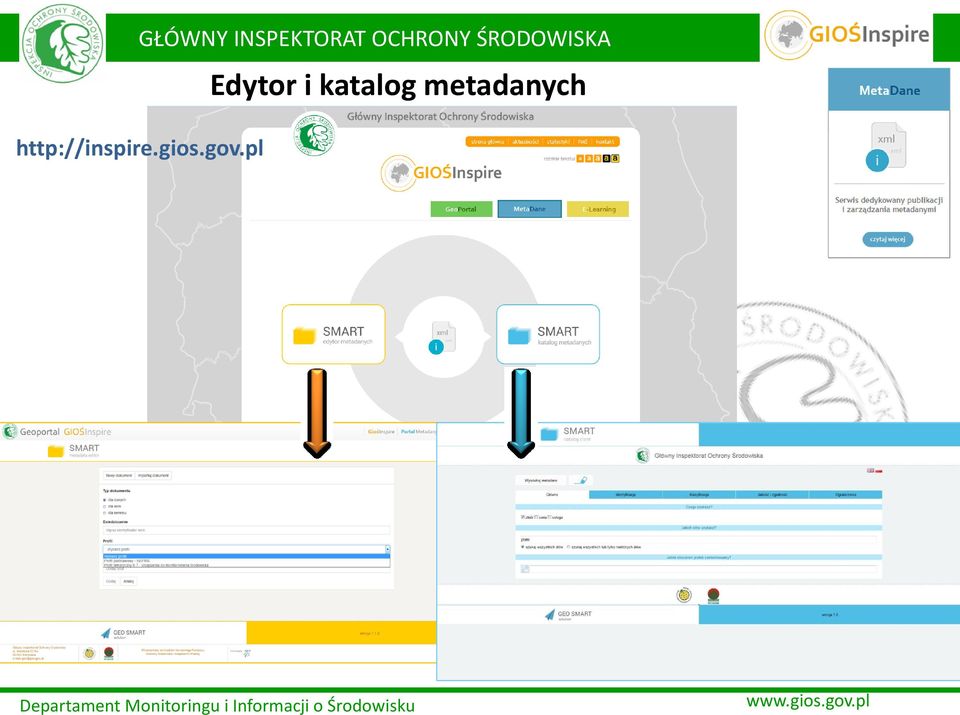Image resolution: width=960 pixels, height=715 pixels.
Task: Click the blue SMART folder icon in catalog window
Action: tap(549, 434)
